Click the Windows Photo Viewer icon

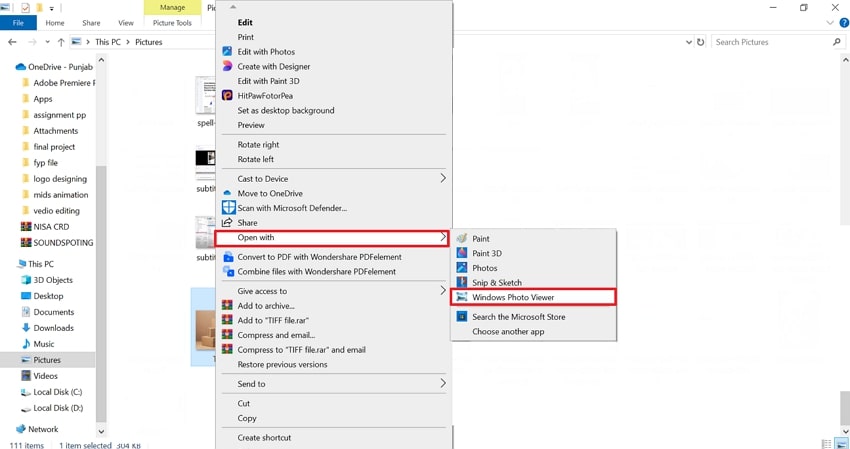pyautogui.click(x=462, y=297)
